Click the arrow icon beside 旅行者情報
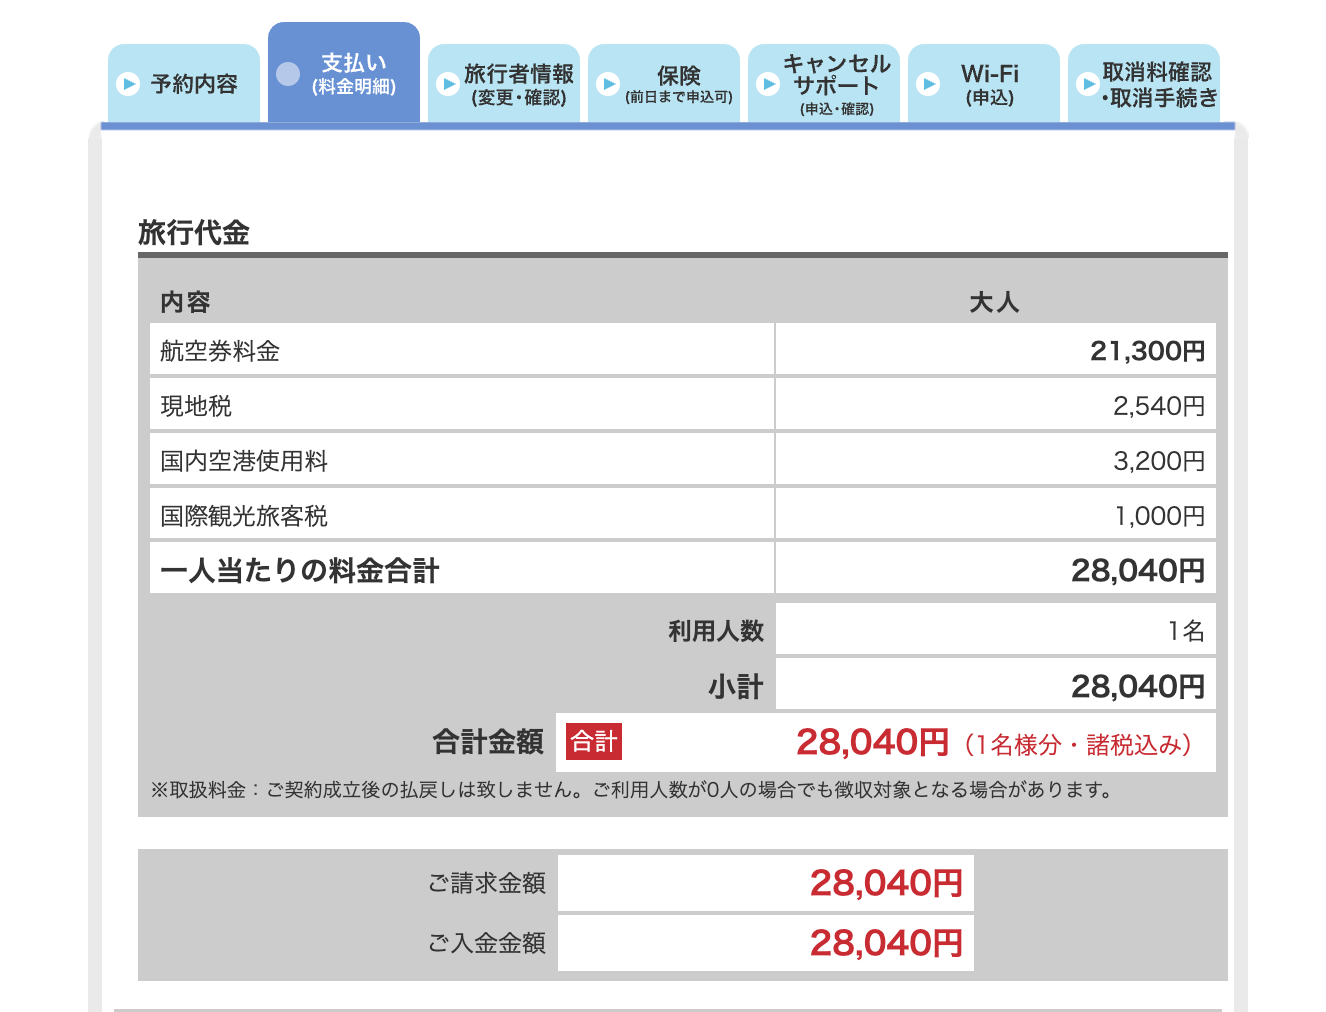 point(447,84)
